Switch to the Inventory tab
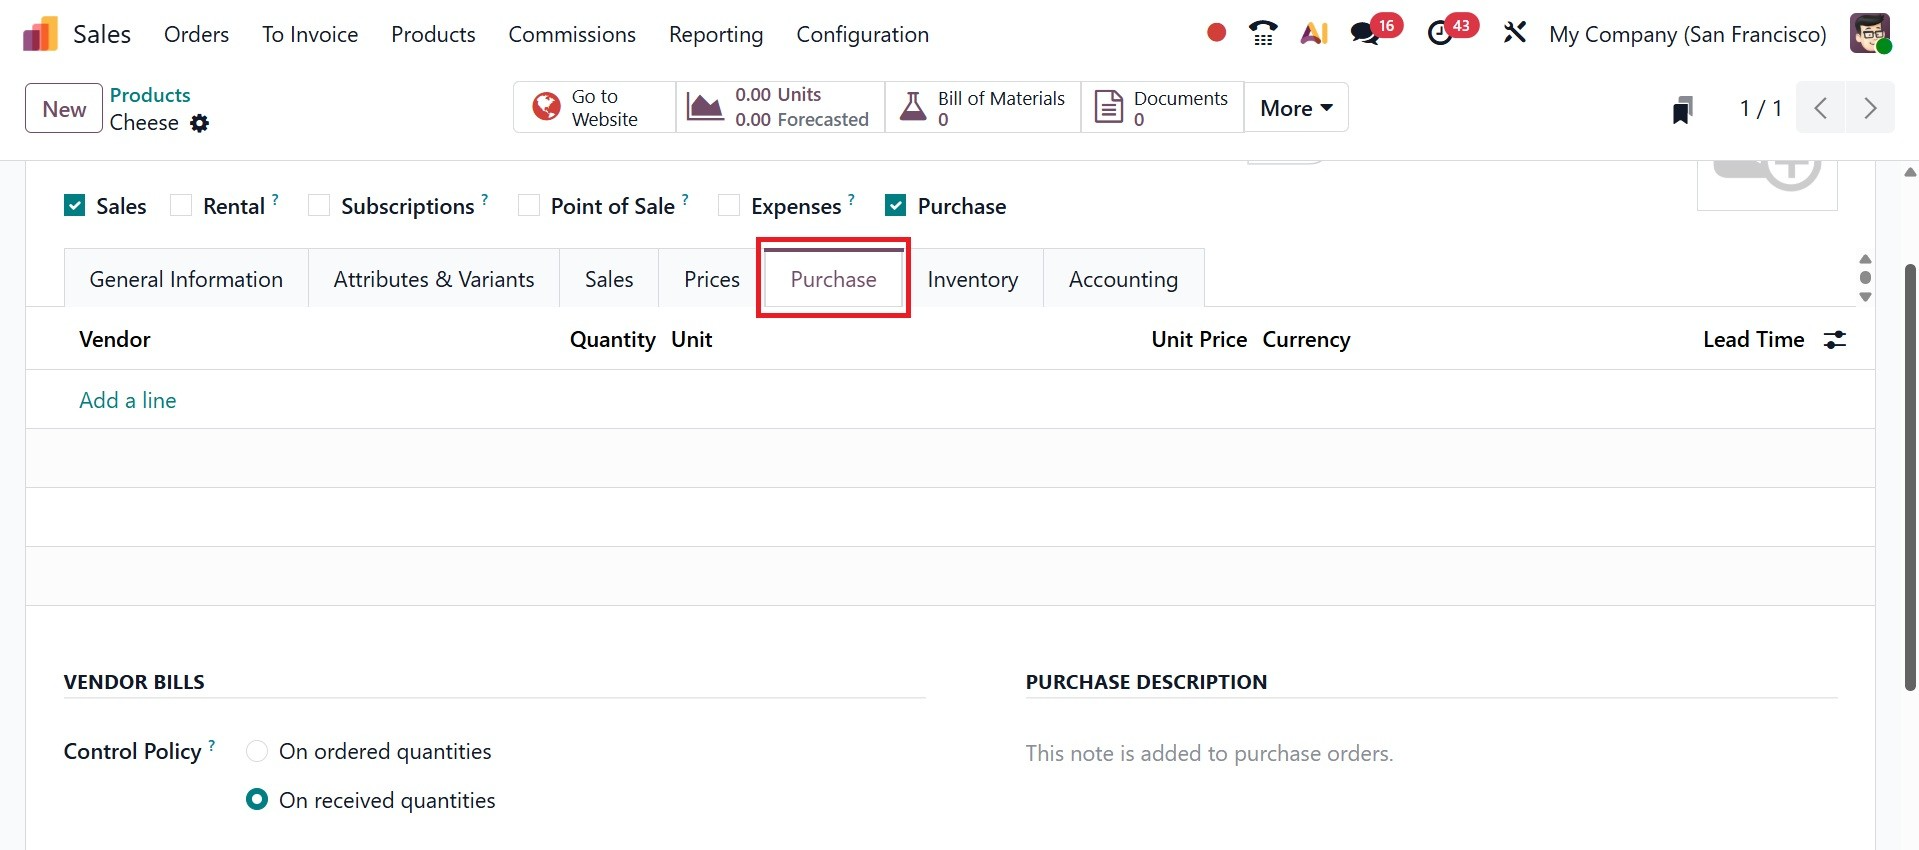The height and width of the screenshot is (850, 1919). (972, 280)
